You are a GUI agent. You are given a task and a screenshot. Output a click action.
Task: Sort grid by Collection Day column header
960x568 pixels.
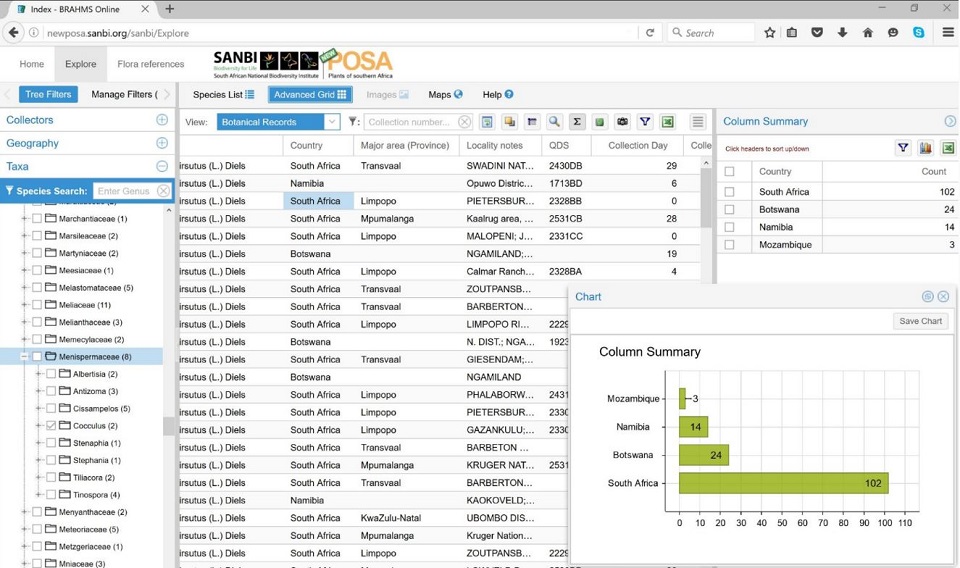[x=638, y=145]
